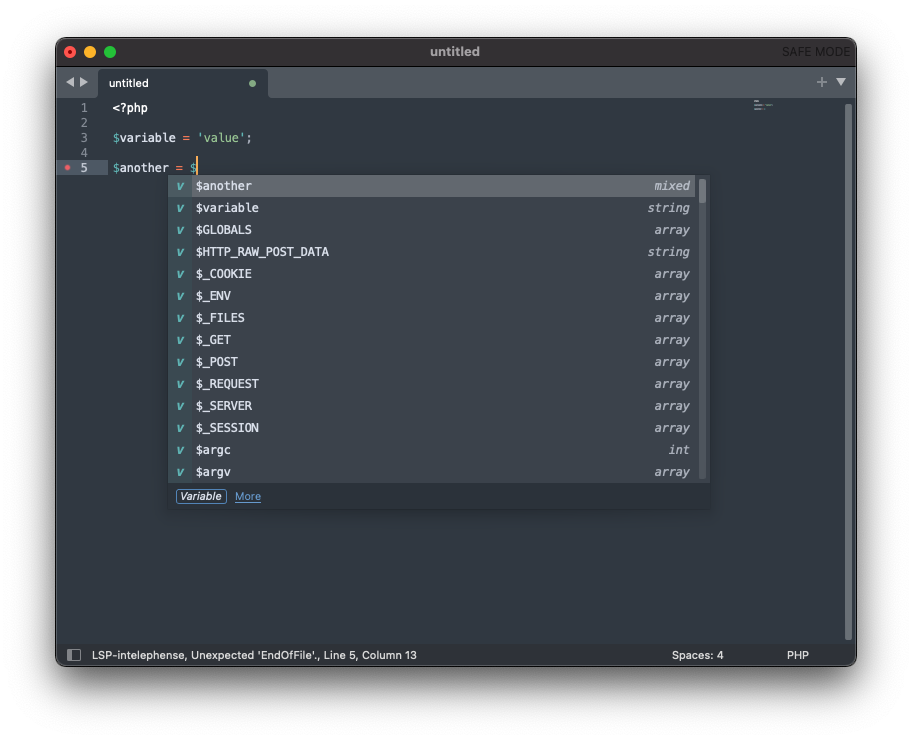The image size is (912, 740).
Task: Click the code minimap preview
Action: point(763,105)
